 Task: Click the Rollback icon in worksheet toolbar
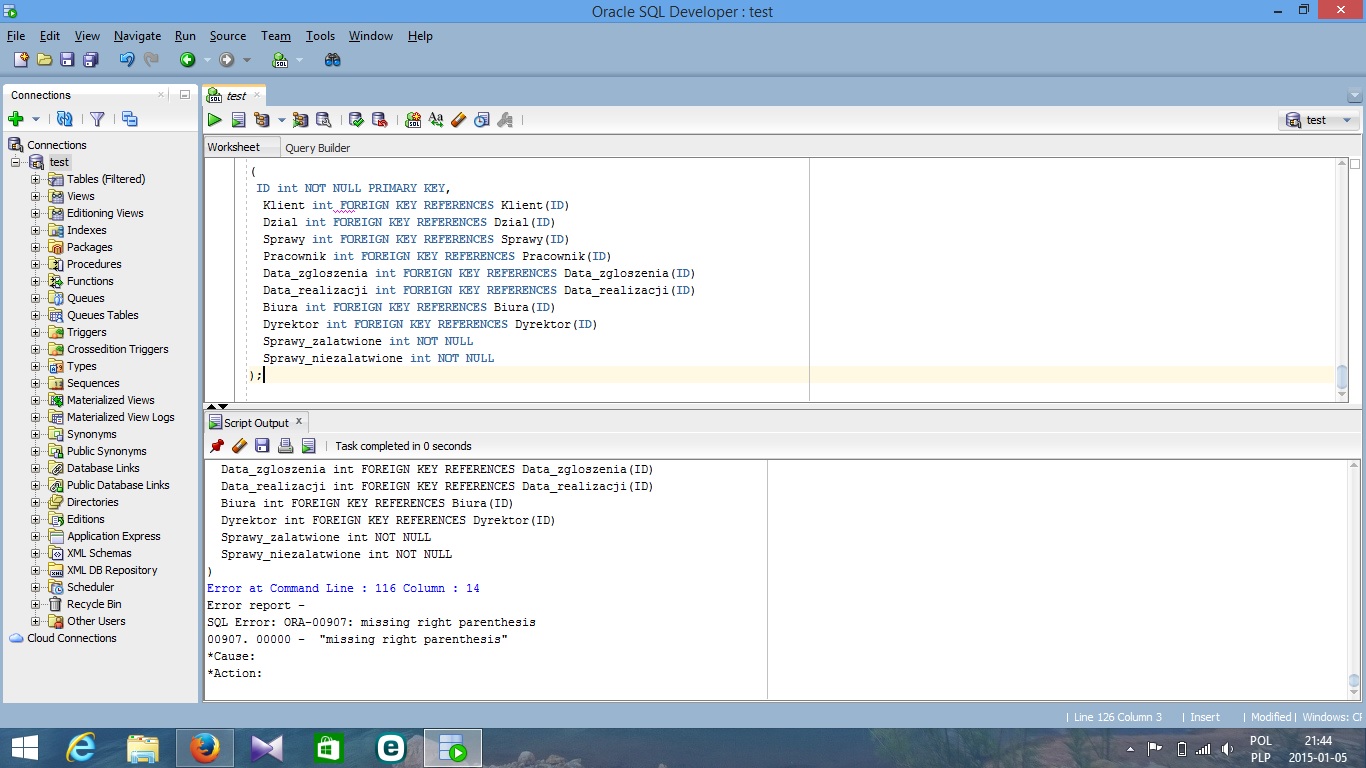pyautogui.click(x=379, y=120)
